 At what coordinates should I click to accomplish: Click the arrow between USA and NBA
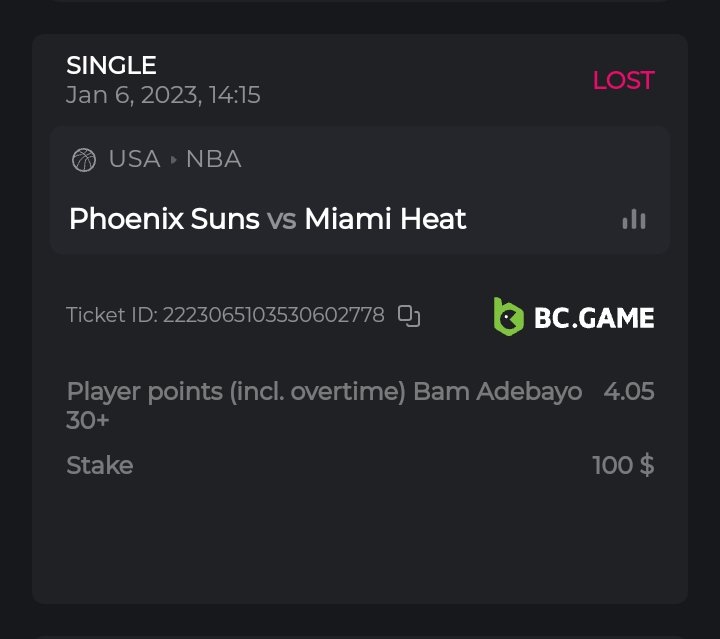(x=173, y=160)
